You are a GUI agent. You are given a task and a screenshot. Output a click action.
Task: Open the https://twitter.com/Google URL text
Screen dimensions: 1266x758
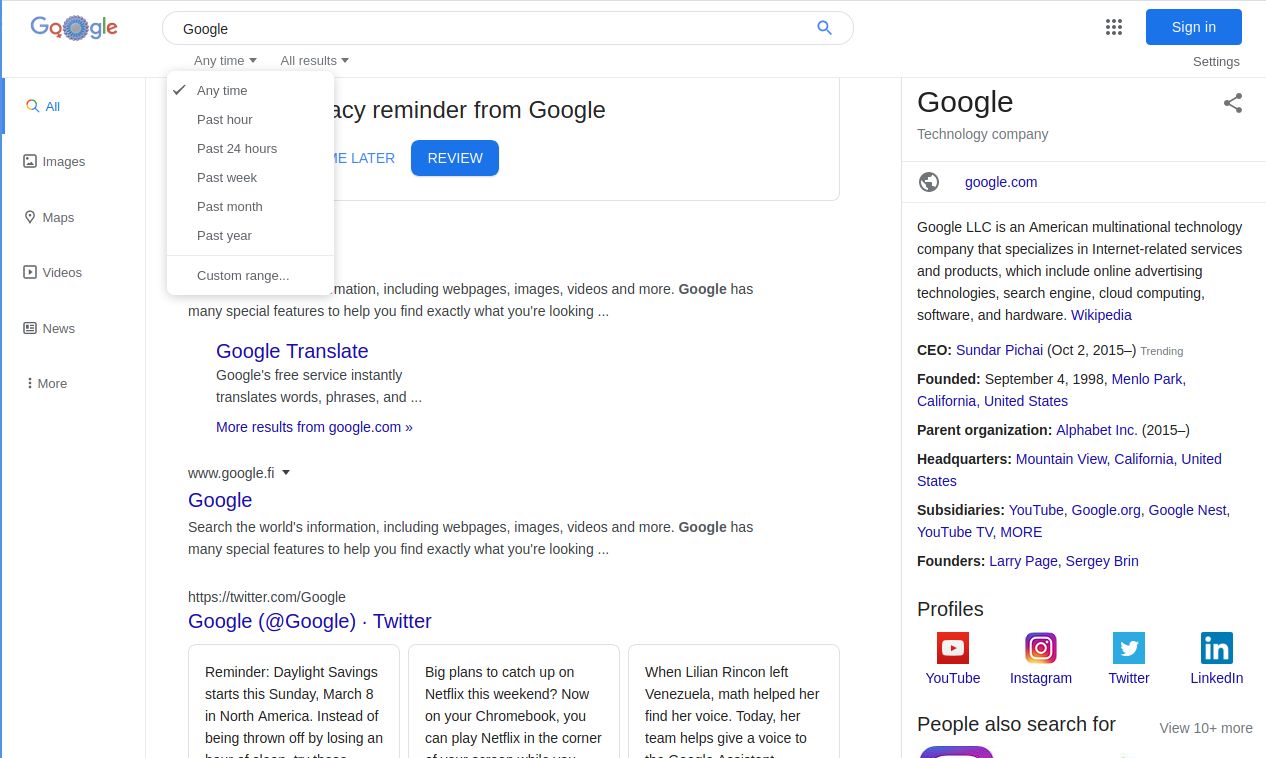pos(267,597)
